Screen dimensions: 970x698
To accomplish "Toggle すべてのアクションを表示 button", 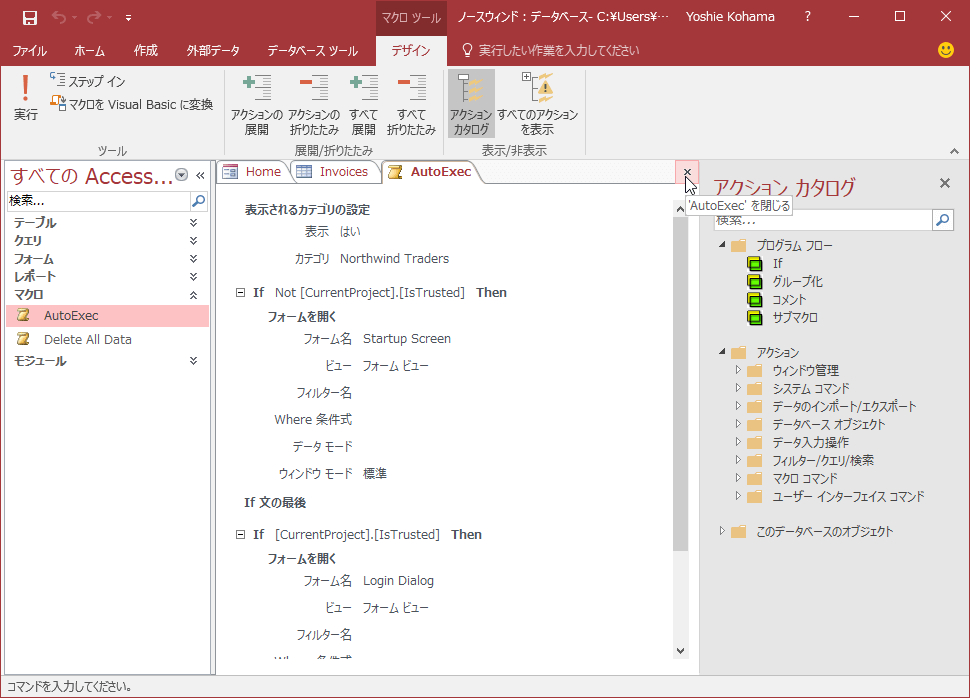I will tap(538, 104).
